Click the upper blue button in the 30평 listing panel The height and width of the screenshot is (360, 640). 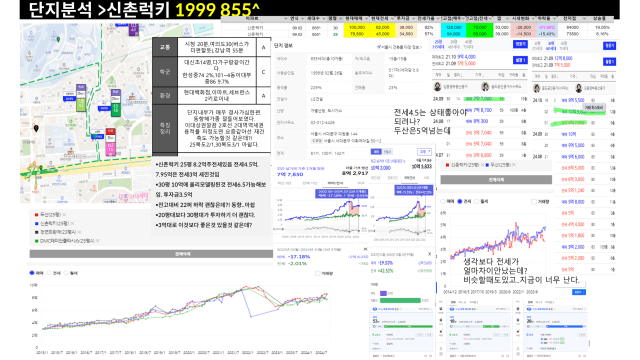tap(609, 46)
